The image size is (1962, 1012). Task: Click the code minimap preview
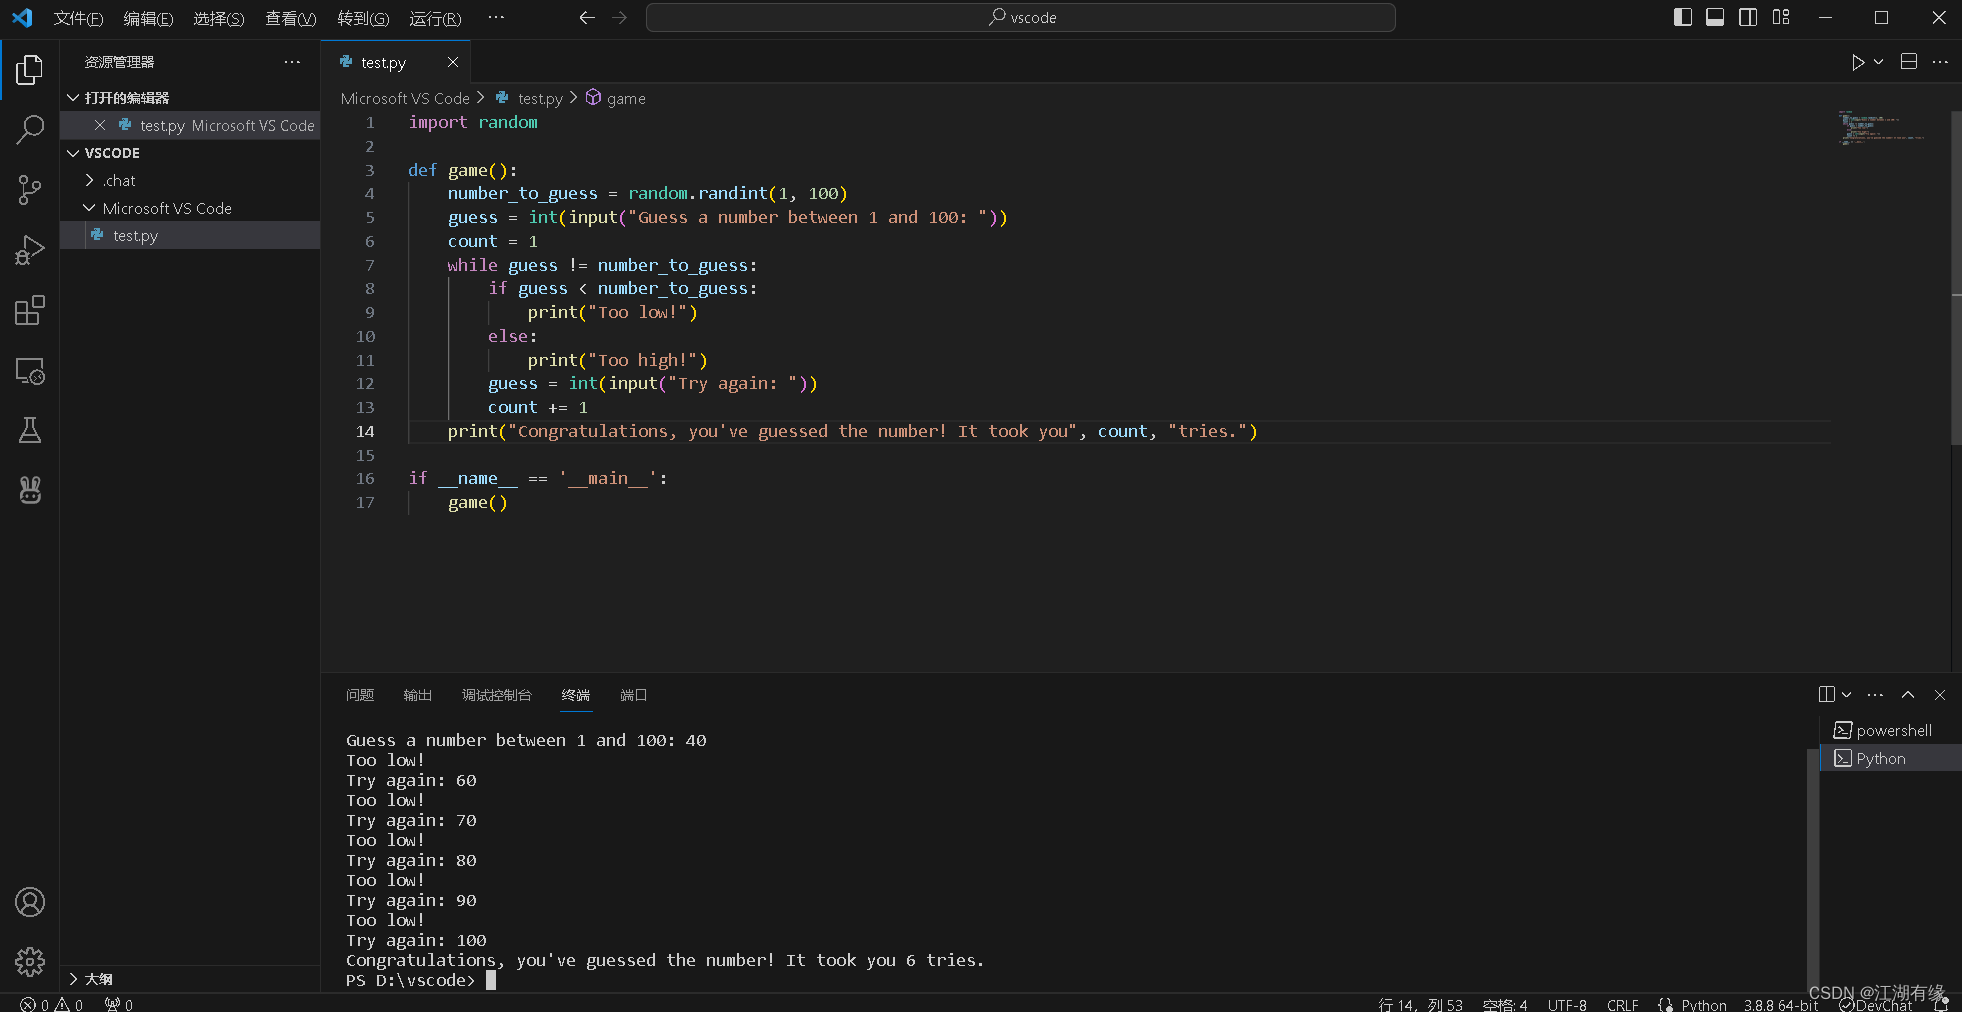pos(1884,129)
